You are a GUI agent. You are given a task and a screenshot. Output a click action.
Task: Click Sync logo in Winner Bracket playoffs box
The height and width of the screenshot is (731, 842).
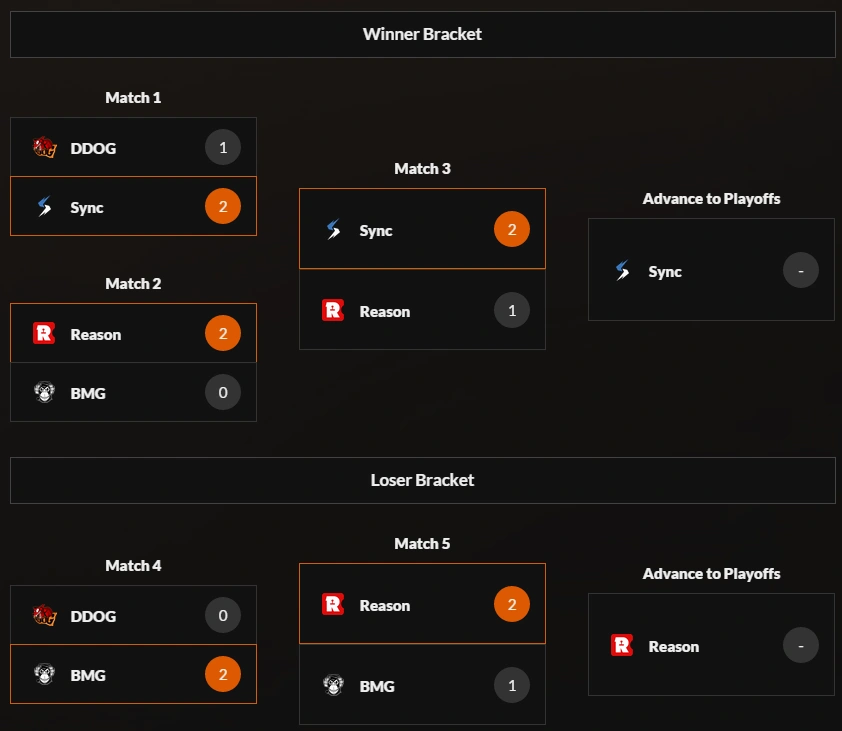(622, 271)
